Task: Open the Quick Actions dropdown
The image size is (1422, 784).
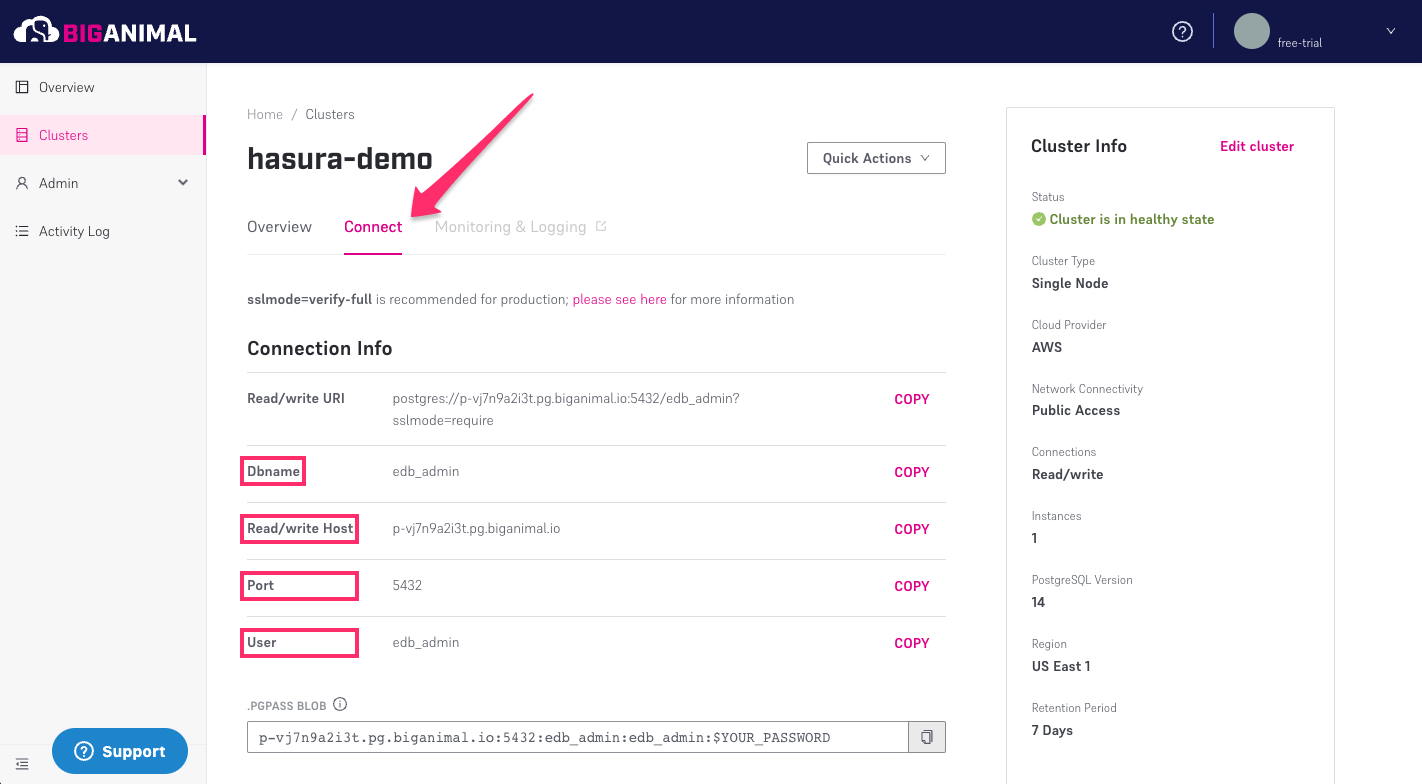Action: (875, 157)
